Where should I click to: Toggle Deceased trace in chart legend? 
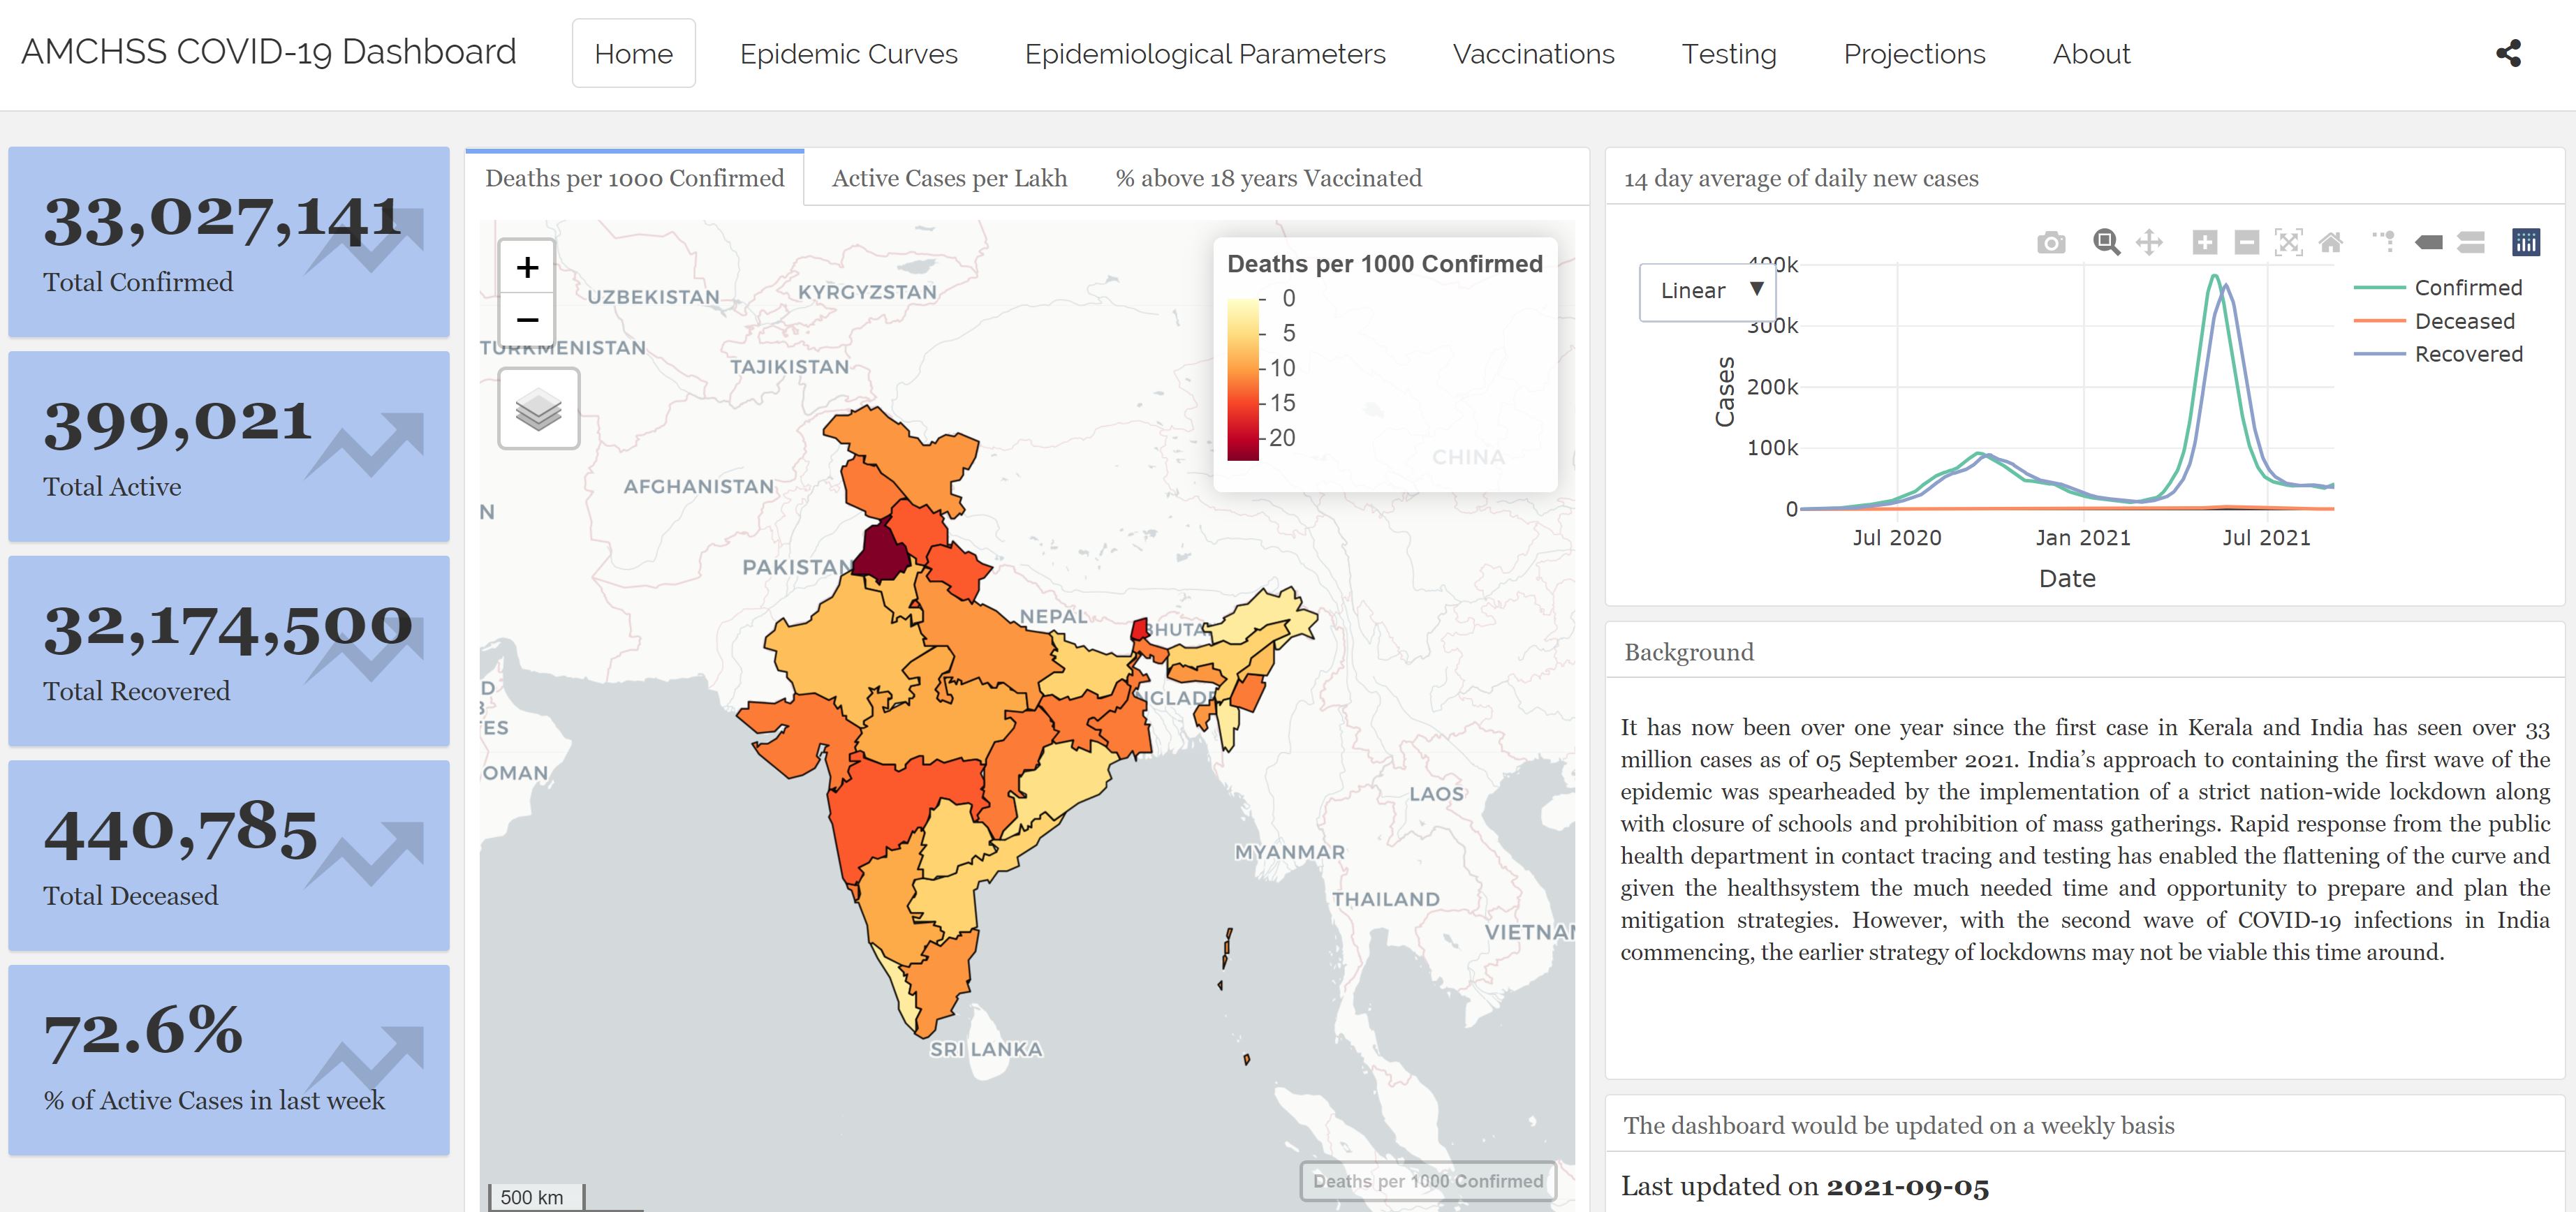point(2463,321)
